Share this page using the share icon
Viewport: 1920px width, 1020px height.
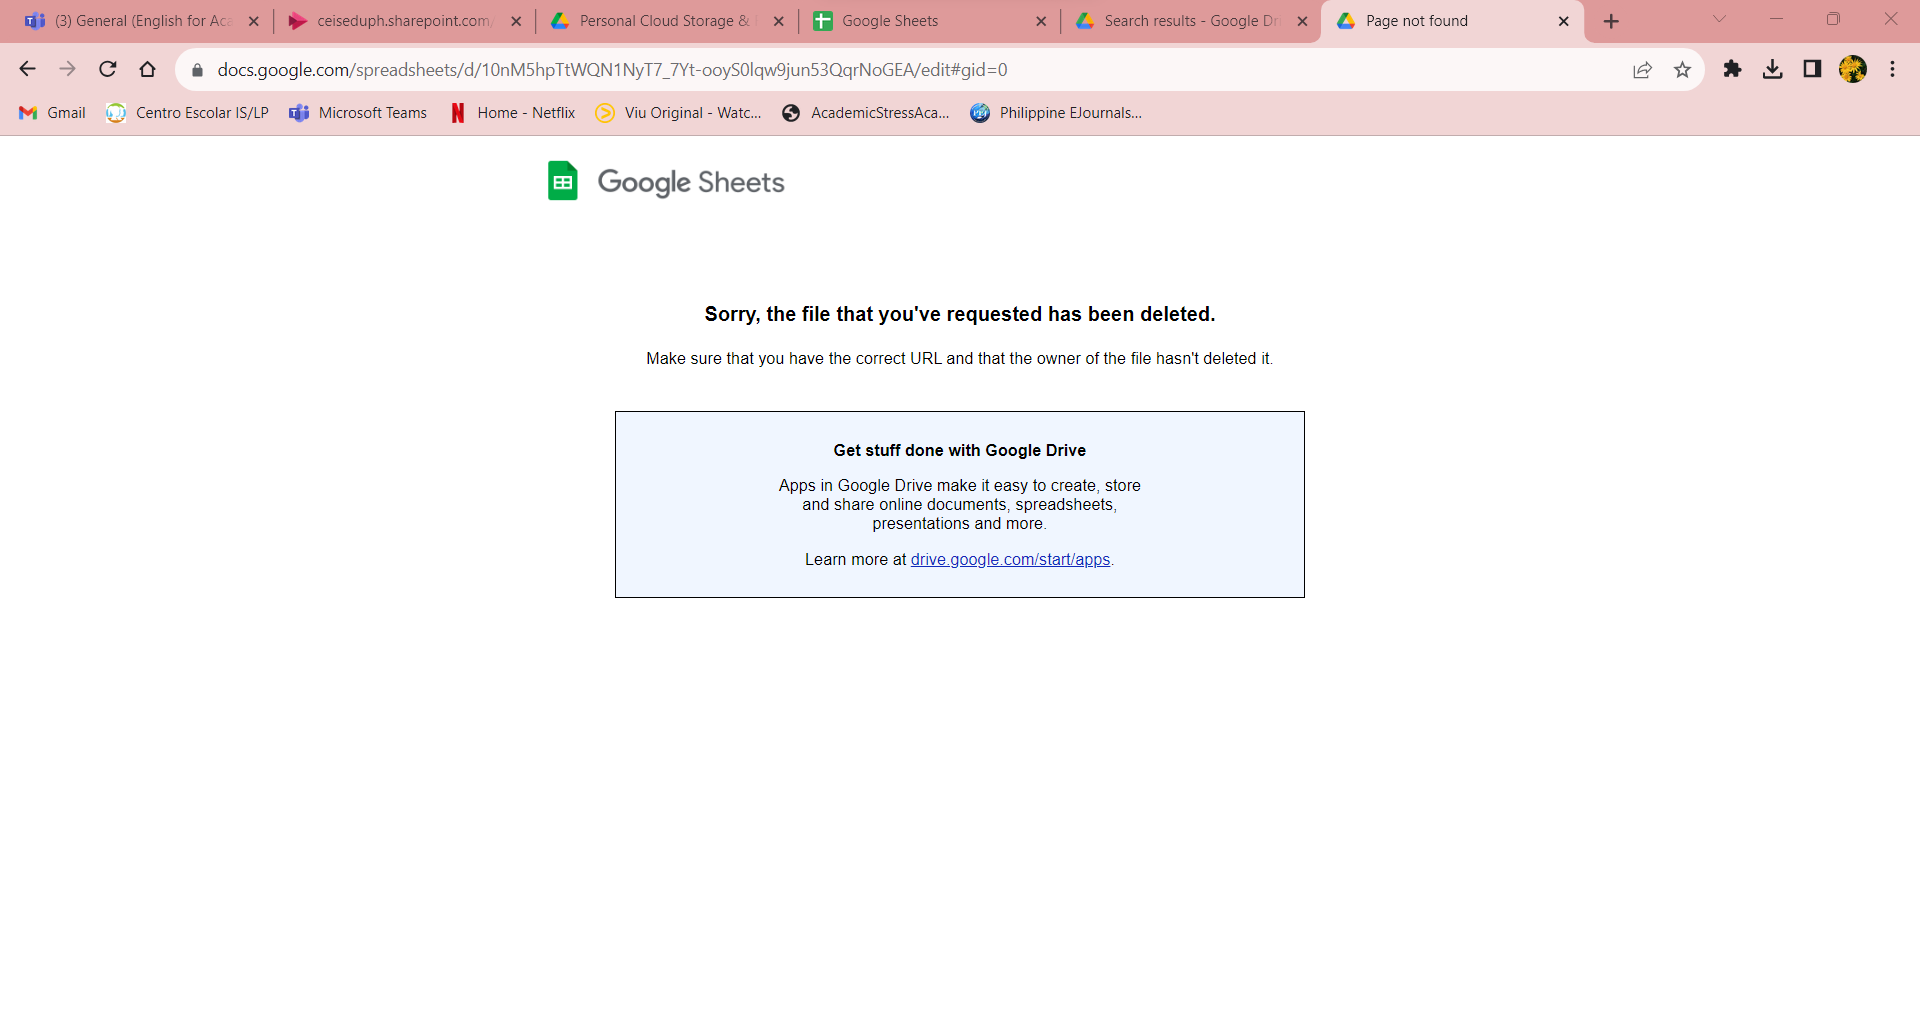coord(1642,70)
